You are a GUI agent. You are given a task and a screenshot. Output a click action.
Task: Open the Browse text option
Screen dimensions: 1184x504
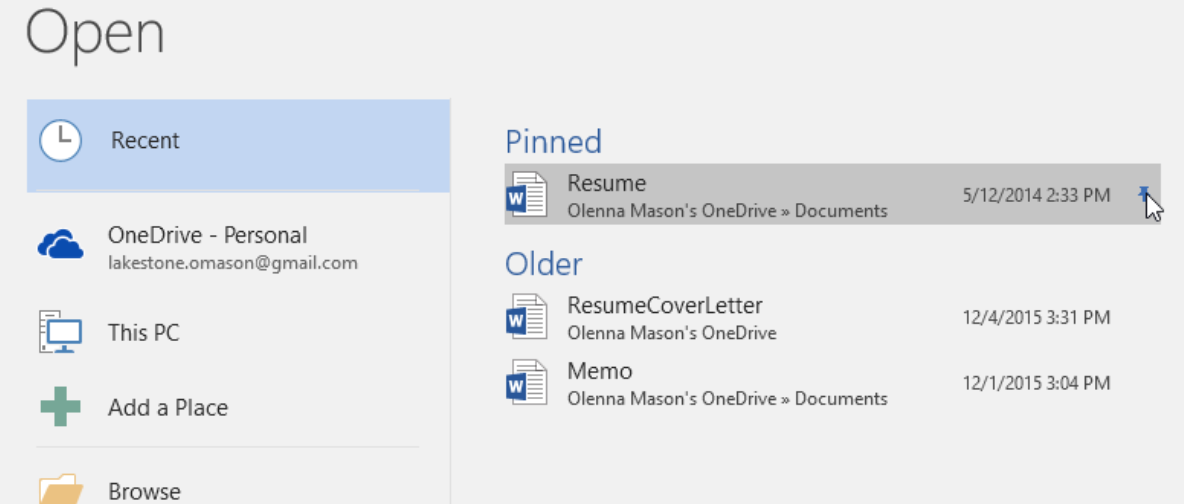(144, 491)
